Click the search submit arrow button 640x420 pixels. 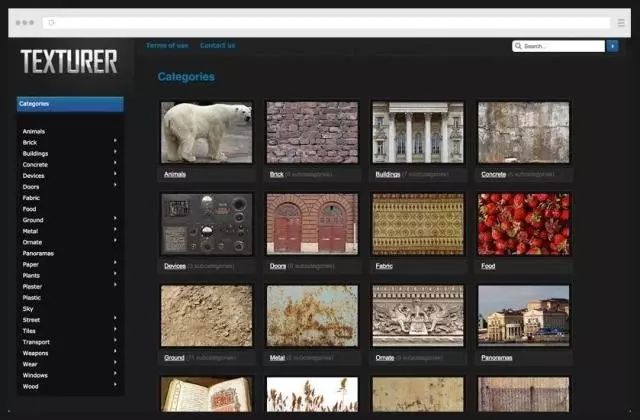pos(612,46)
